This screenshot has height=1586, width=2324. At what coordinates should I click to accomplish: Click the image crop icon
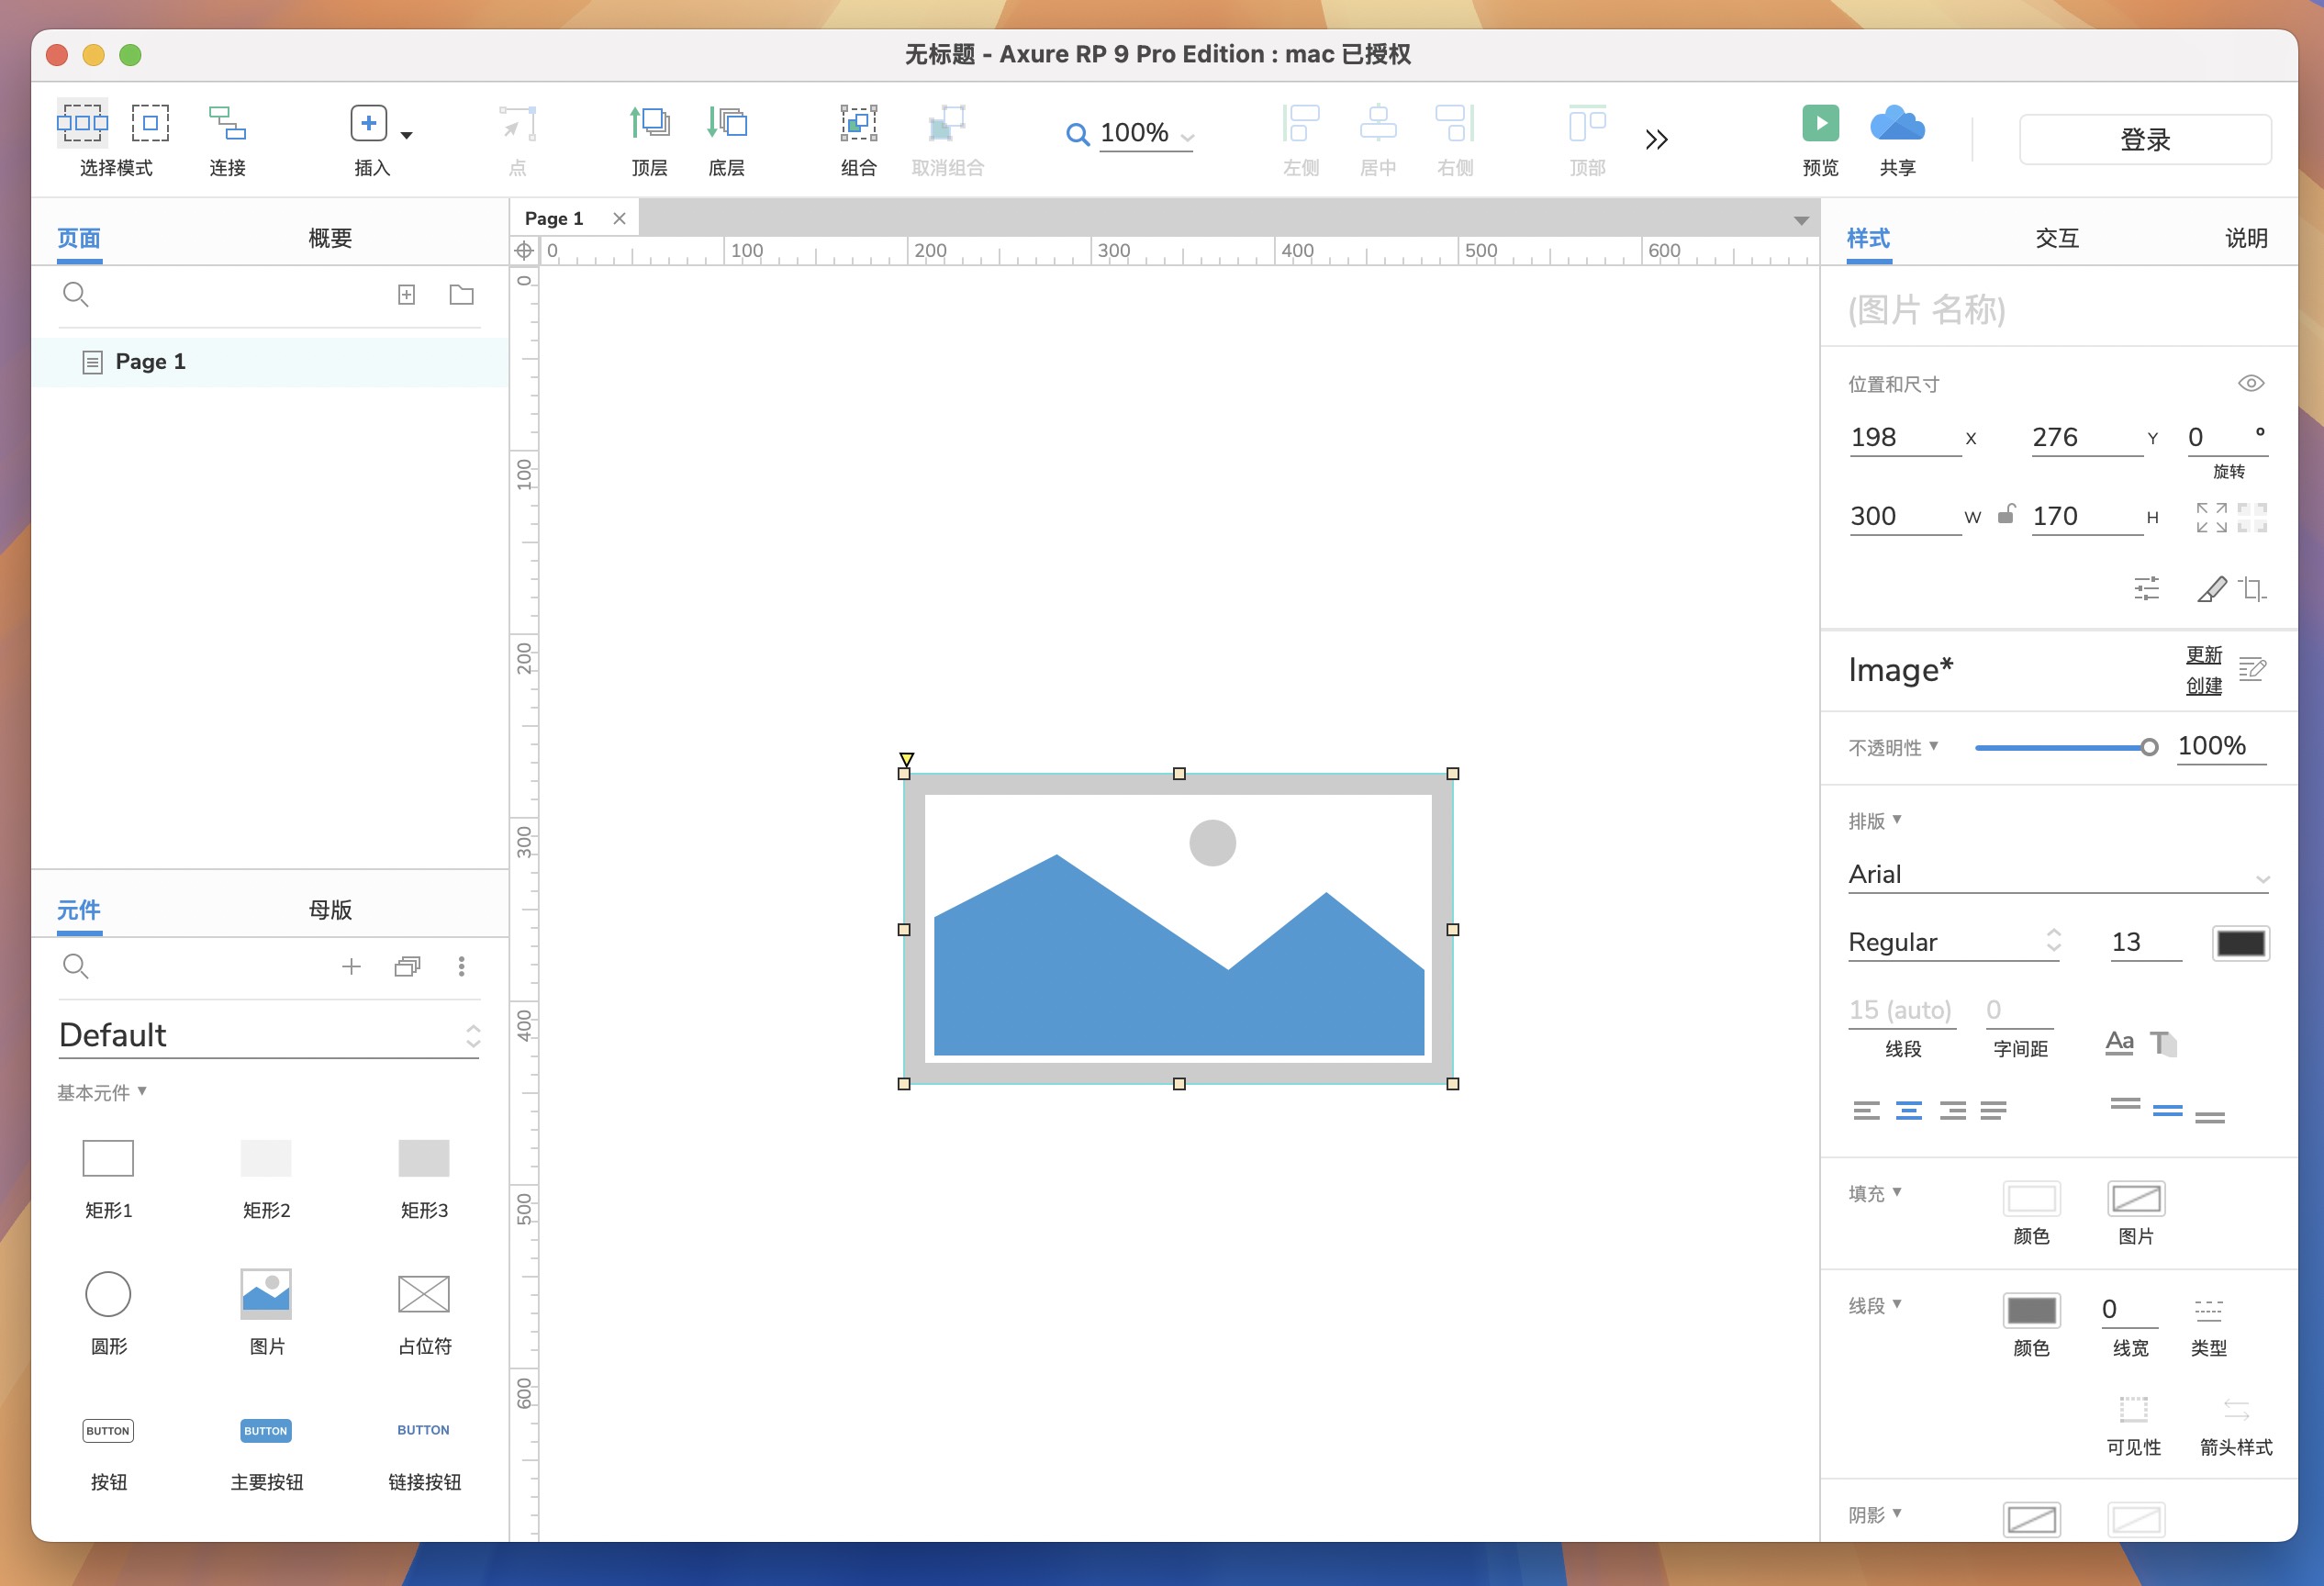[x=2252, y=588]
